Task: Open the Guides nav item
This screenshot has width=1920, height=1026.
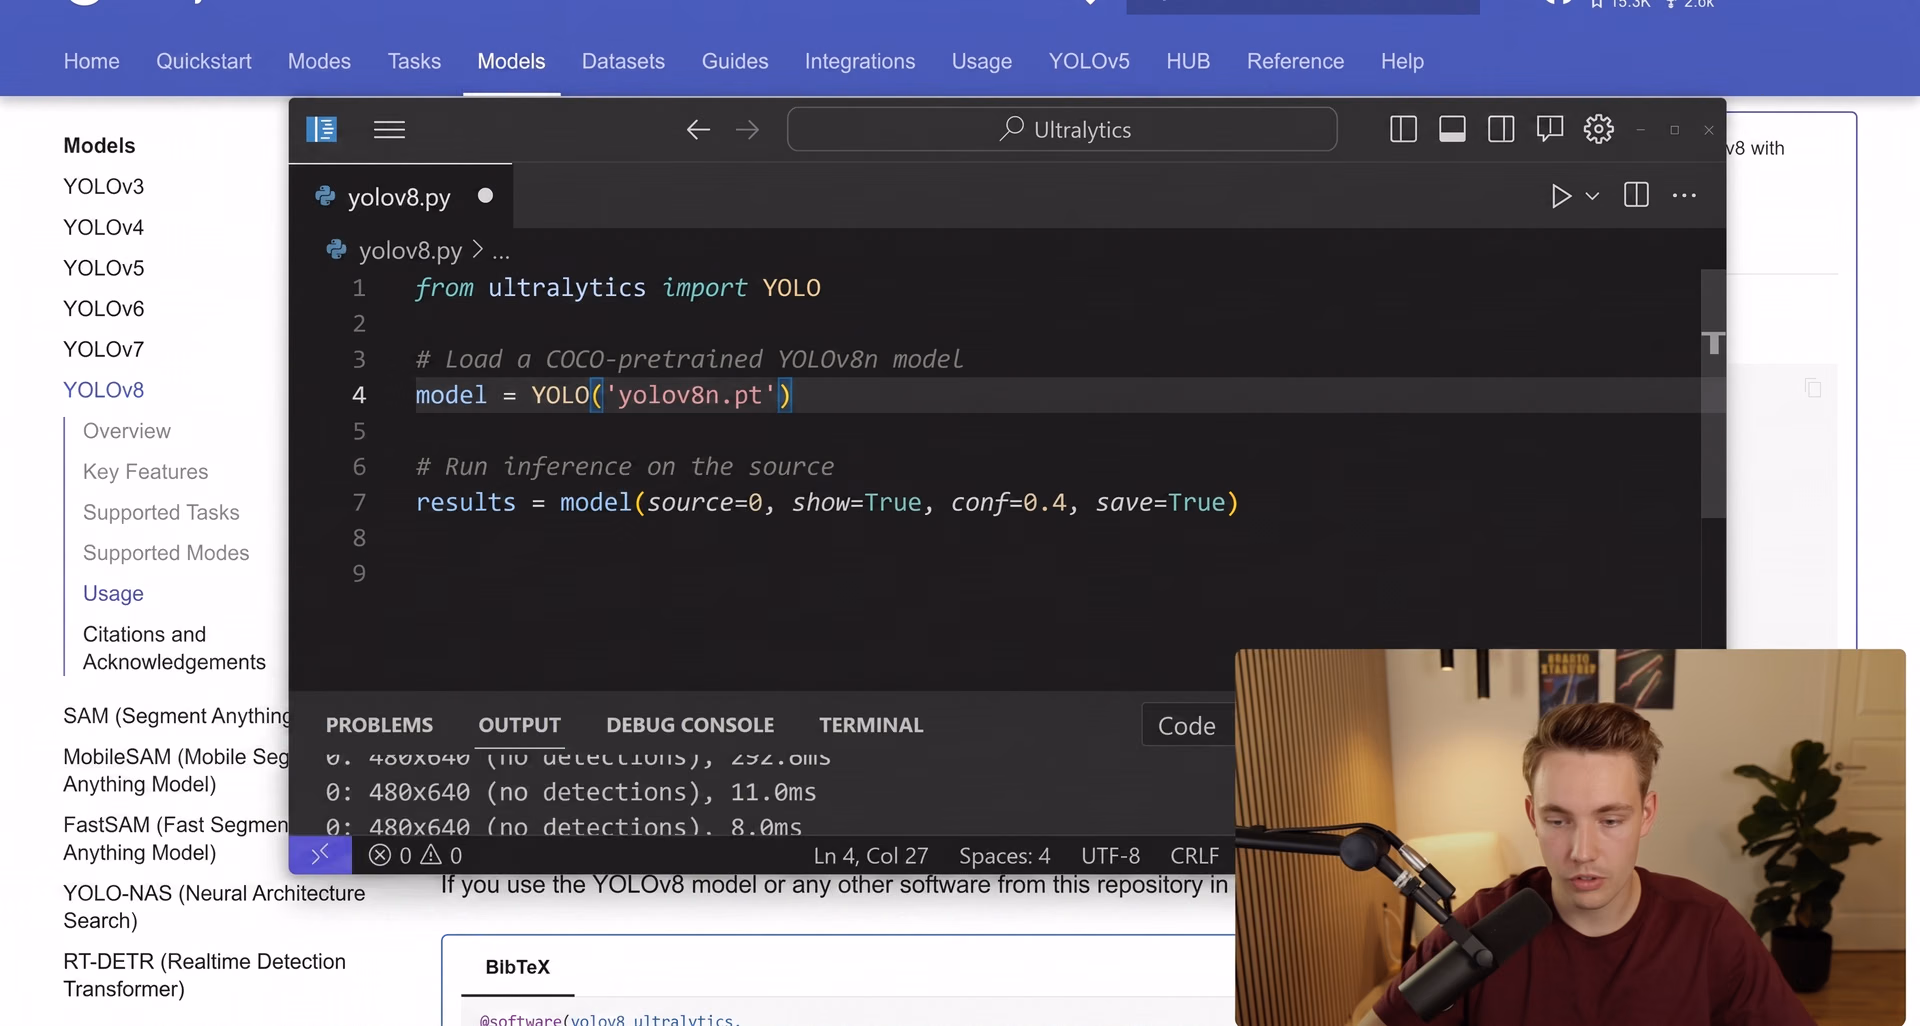Action: click(735, 61)
